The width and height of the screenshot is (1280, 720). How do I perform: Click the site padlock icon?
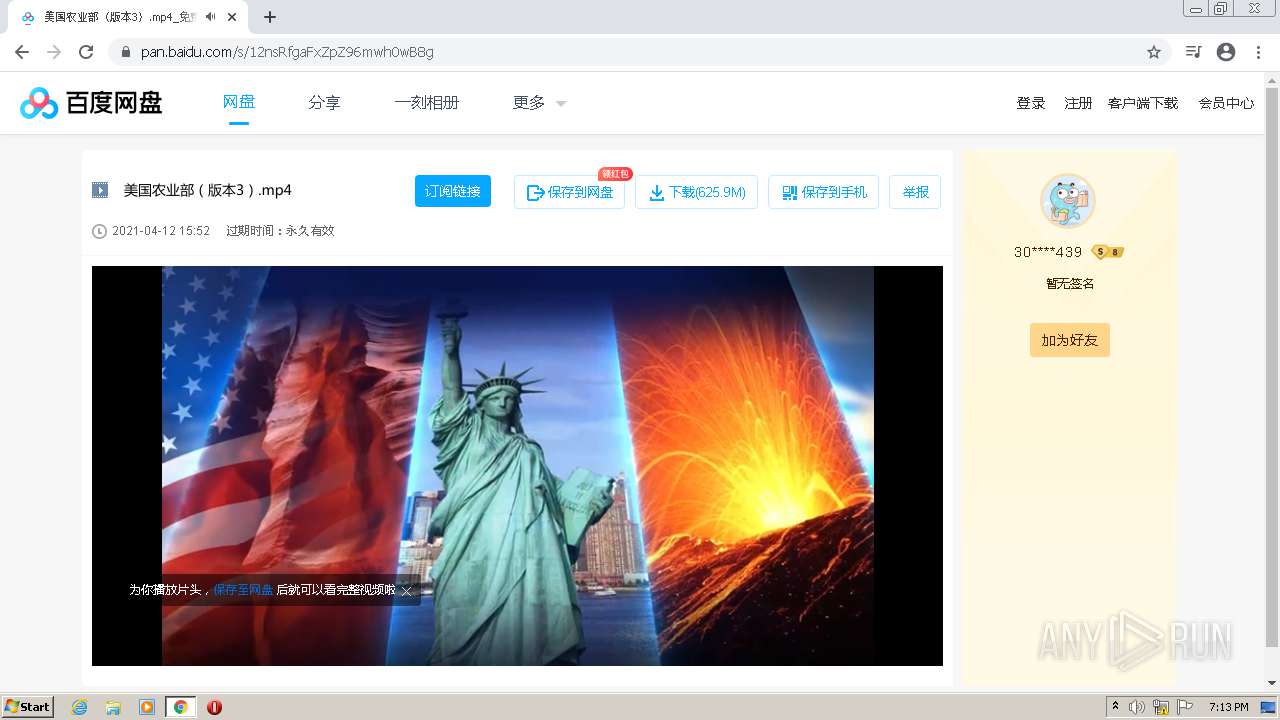click(126, 52)
